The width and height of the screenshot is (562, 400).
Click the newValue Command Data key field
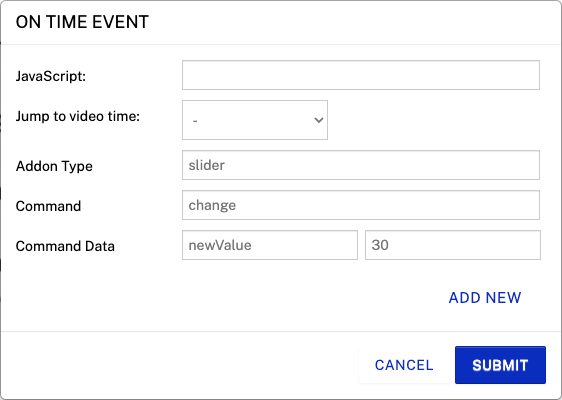coord(270,245)
